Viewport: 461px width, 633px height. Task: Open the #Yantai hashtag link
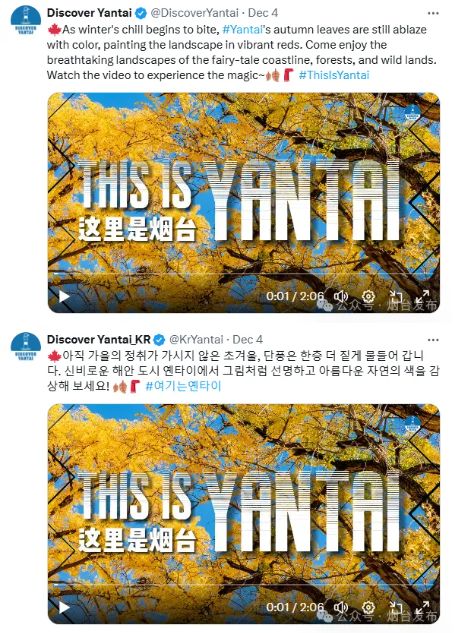pos(243,29)
